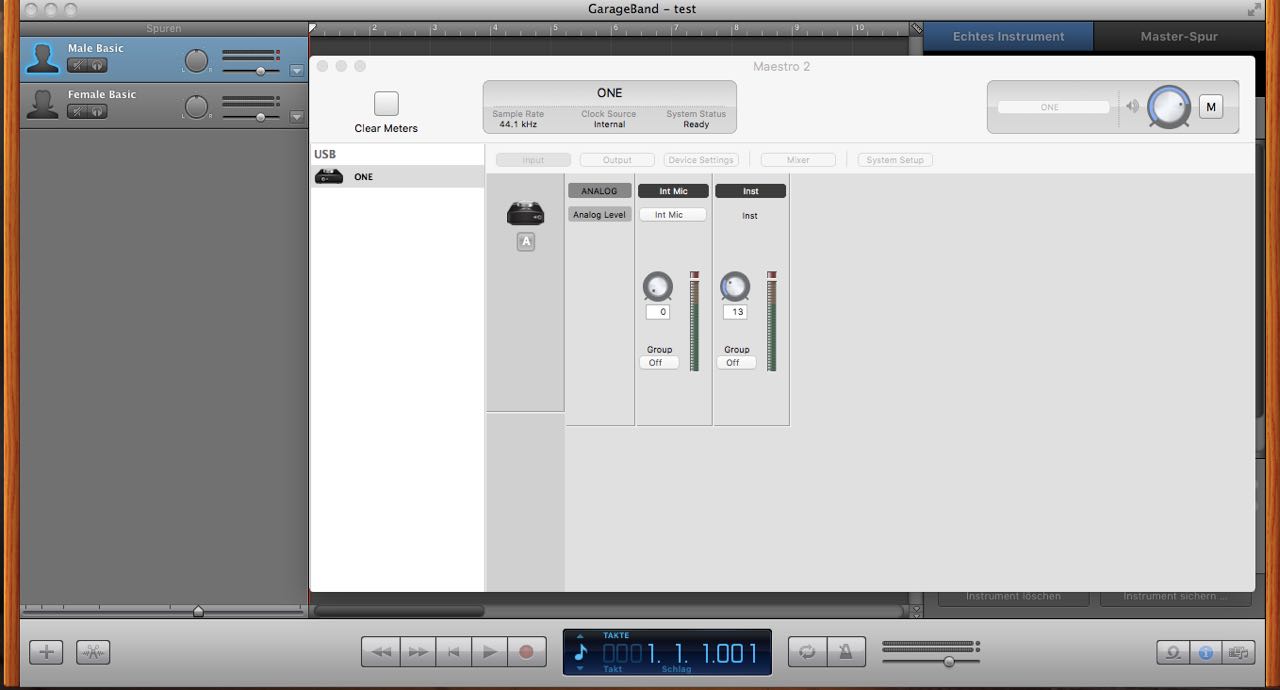1280x690 pixels.
Task: Toggle the track info button
Action: 1206,652
